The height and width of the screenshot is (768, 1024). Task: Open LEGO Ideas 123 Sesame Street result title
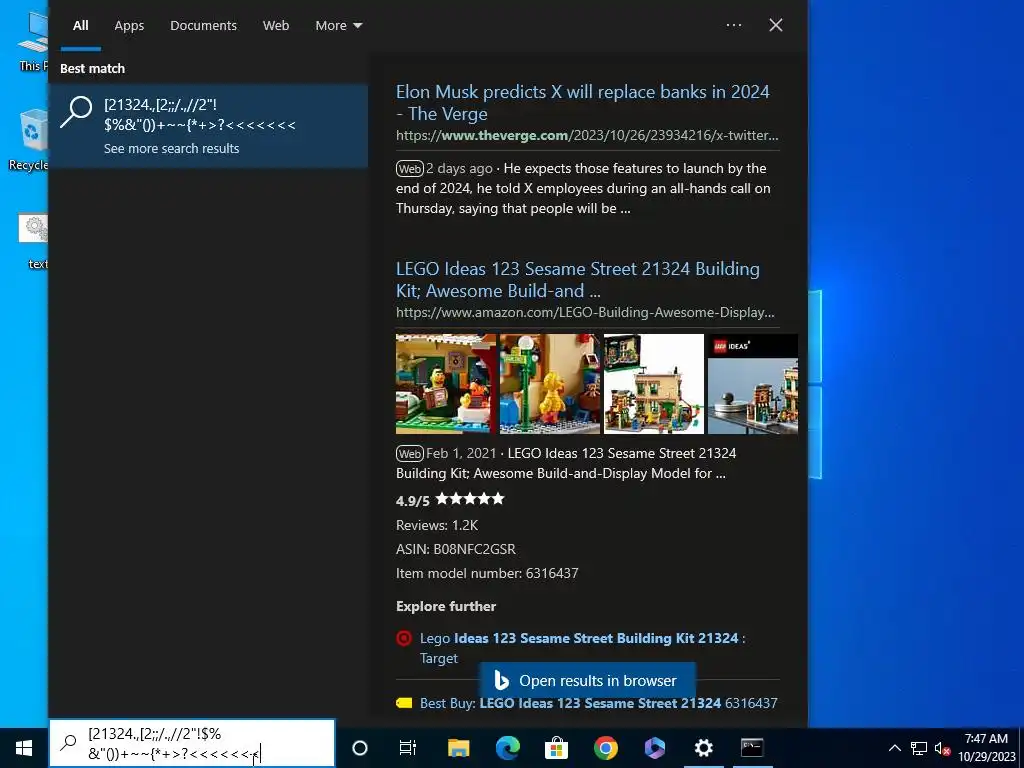578,280
